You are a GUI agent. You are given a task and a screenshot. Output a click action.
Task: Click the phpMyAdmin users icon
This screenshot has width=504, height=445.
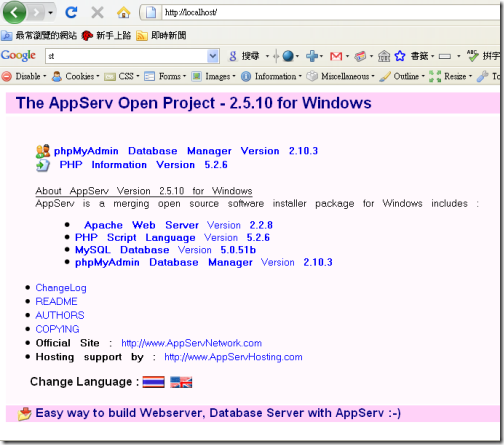point(43,151)
